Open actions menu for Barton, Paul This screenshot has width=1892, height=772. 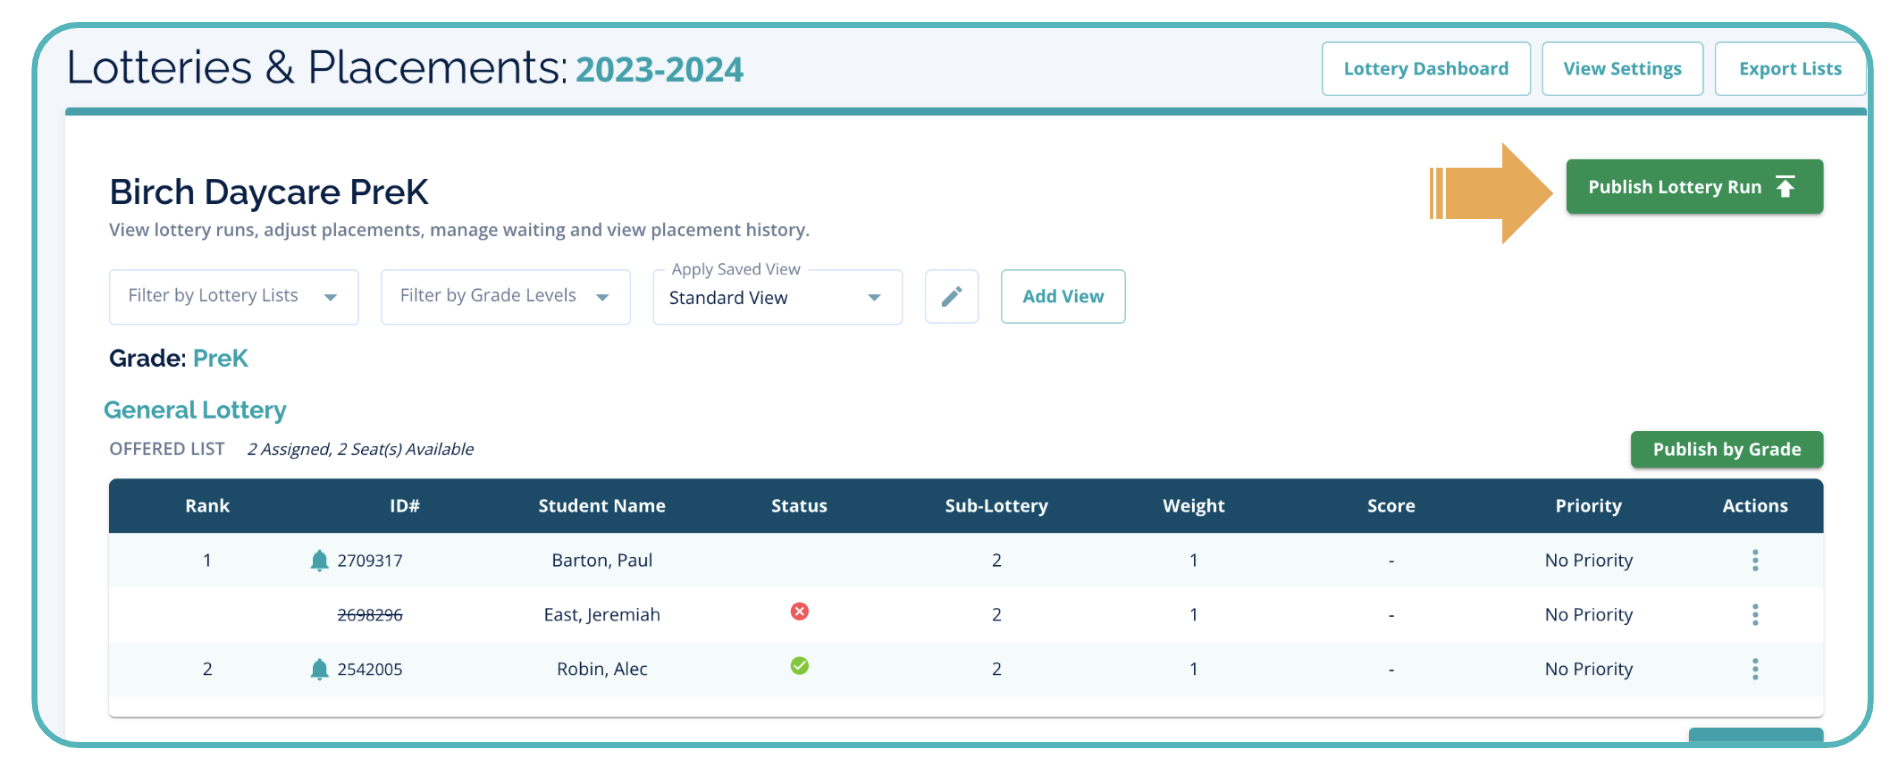1754,560
